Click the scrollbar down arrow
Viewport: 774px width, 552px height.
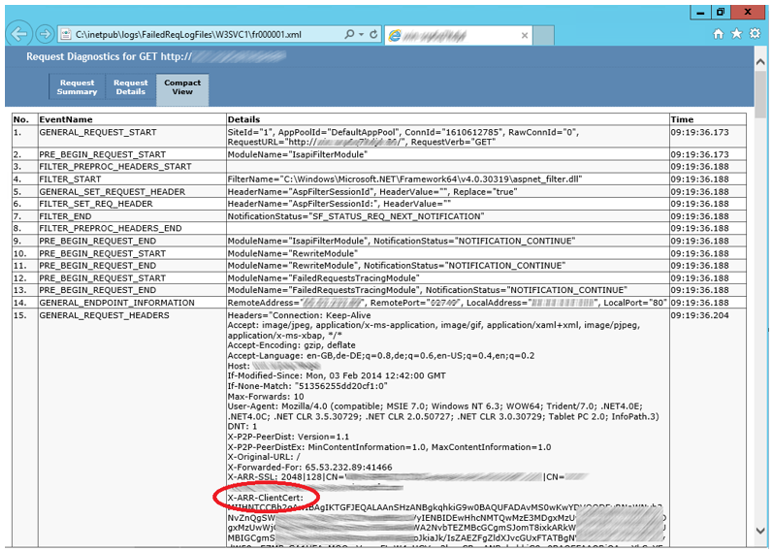[x=761, y=531]
